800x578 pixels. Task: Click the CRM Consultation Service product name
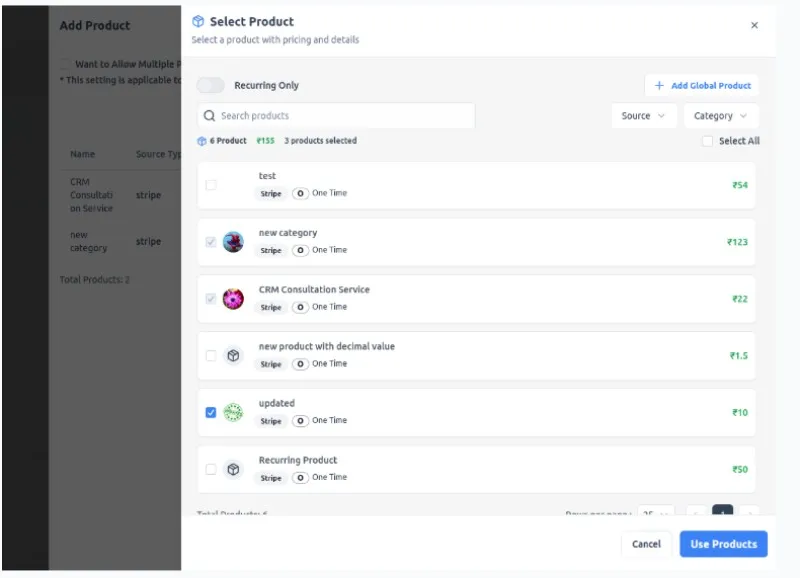(x=314, y=290)
